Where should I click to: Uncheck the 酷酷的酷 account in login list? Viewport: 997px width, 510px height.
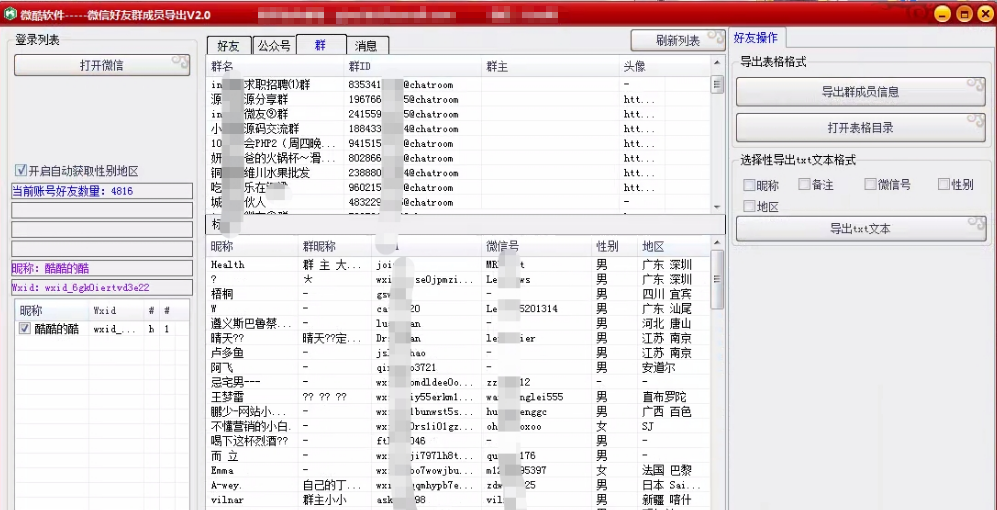(x=25, y=329)
